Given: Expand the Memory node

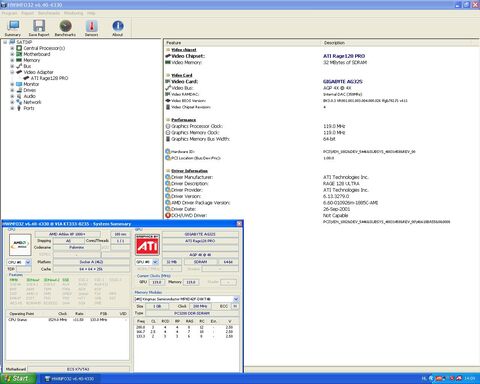Looking at the screenshot, I should (x=12, y=60).
